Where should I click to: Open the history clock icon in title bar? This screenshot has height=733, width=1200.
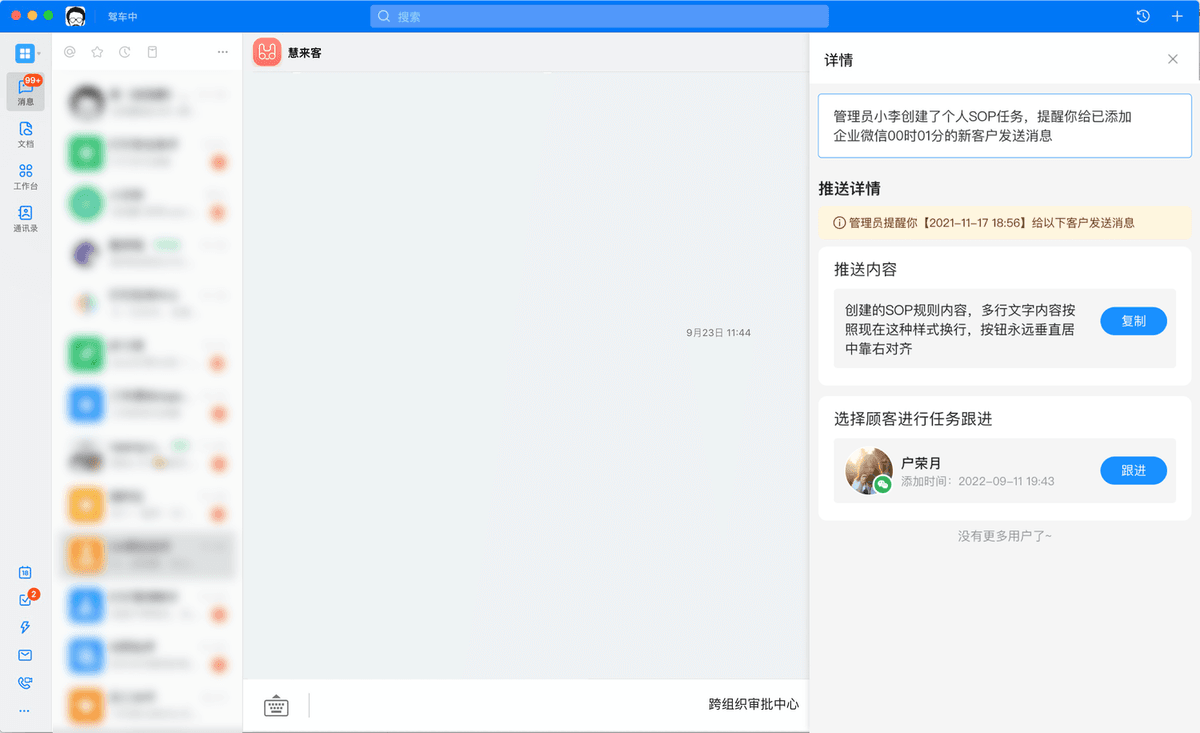pos(1143,16)
